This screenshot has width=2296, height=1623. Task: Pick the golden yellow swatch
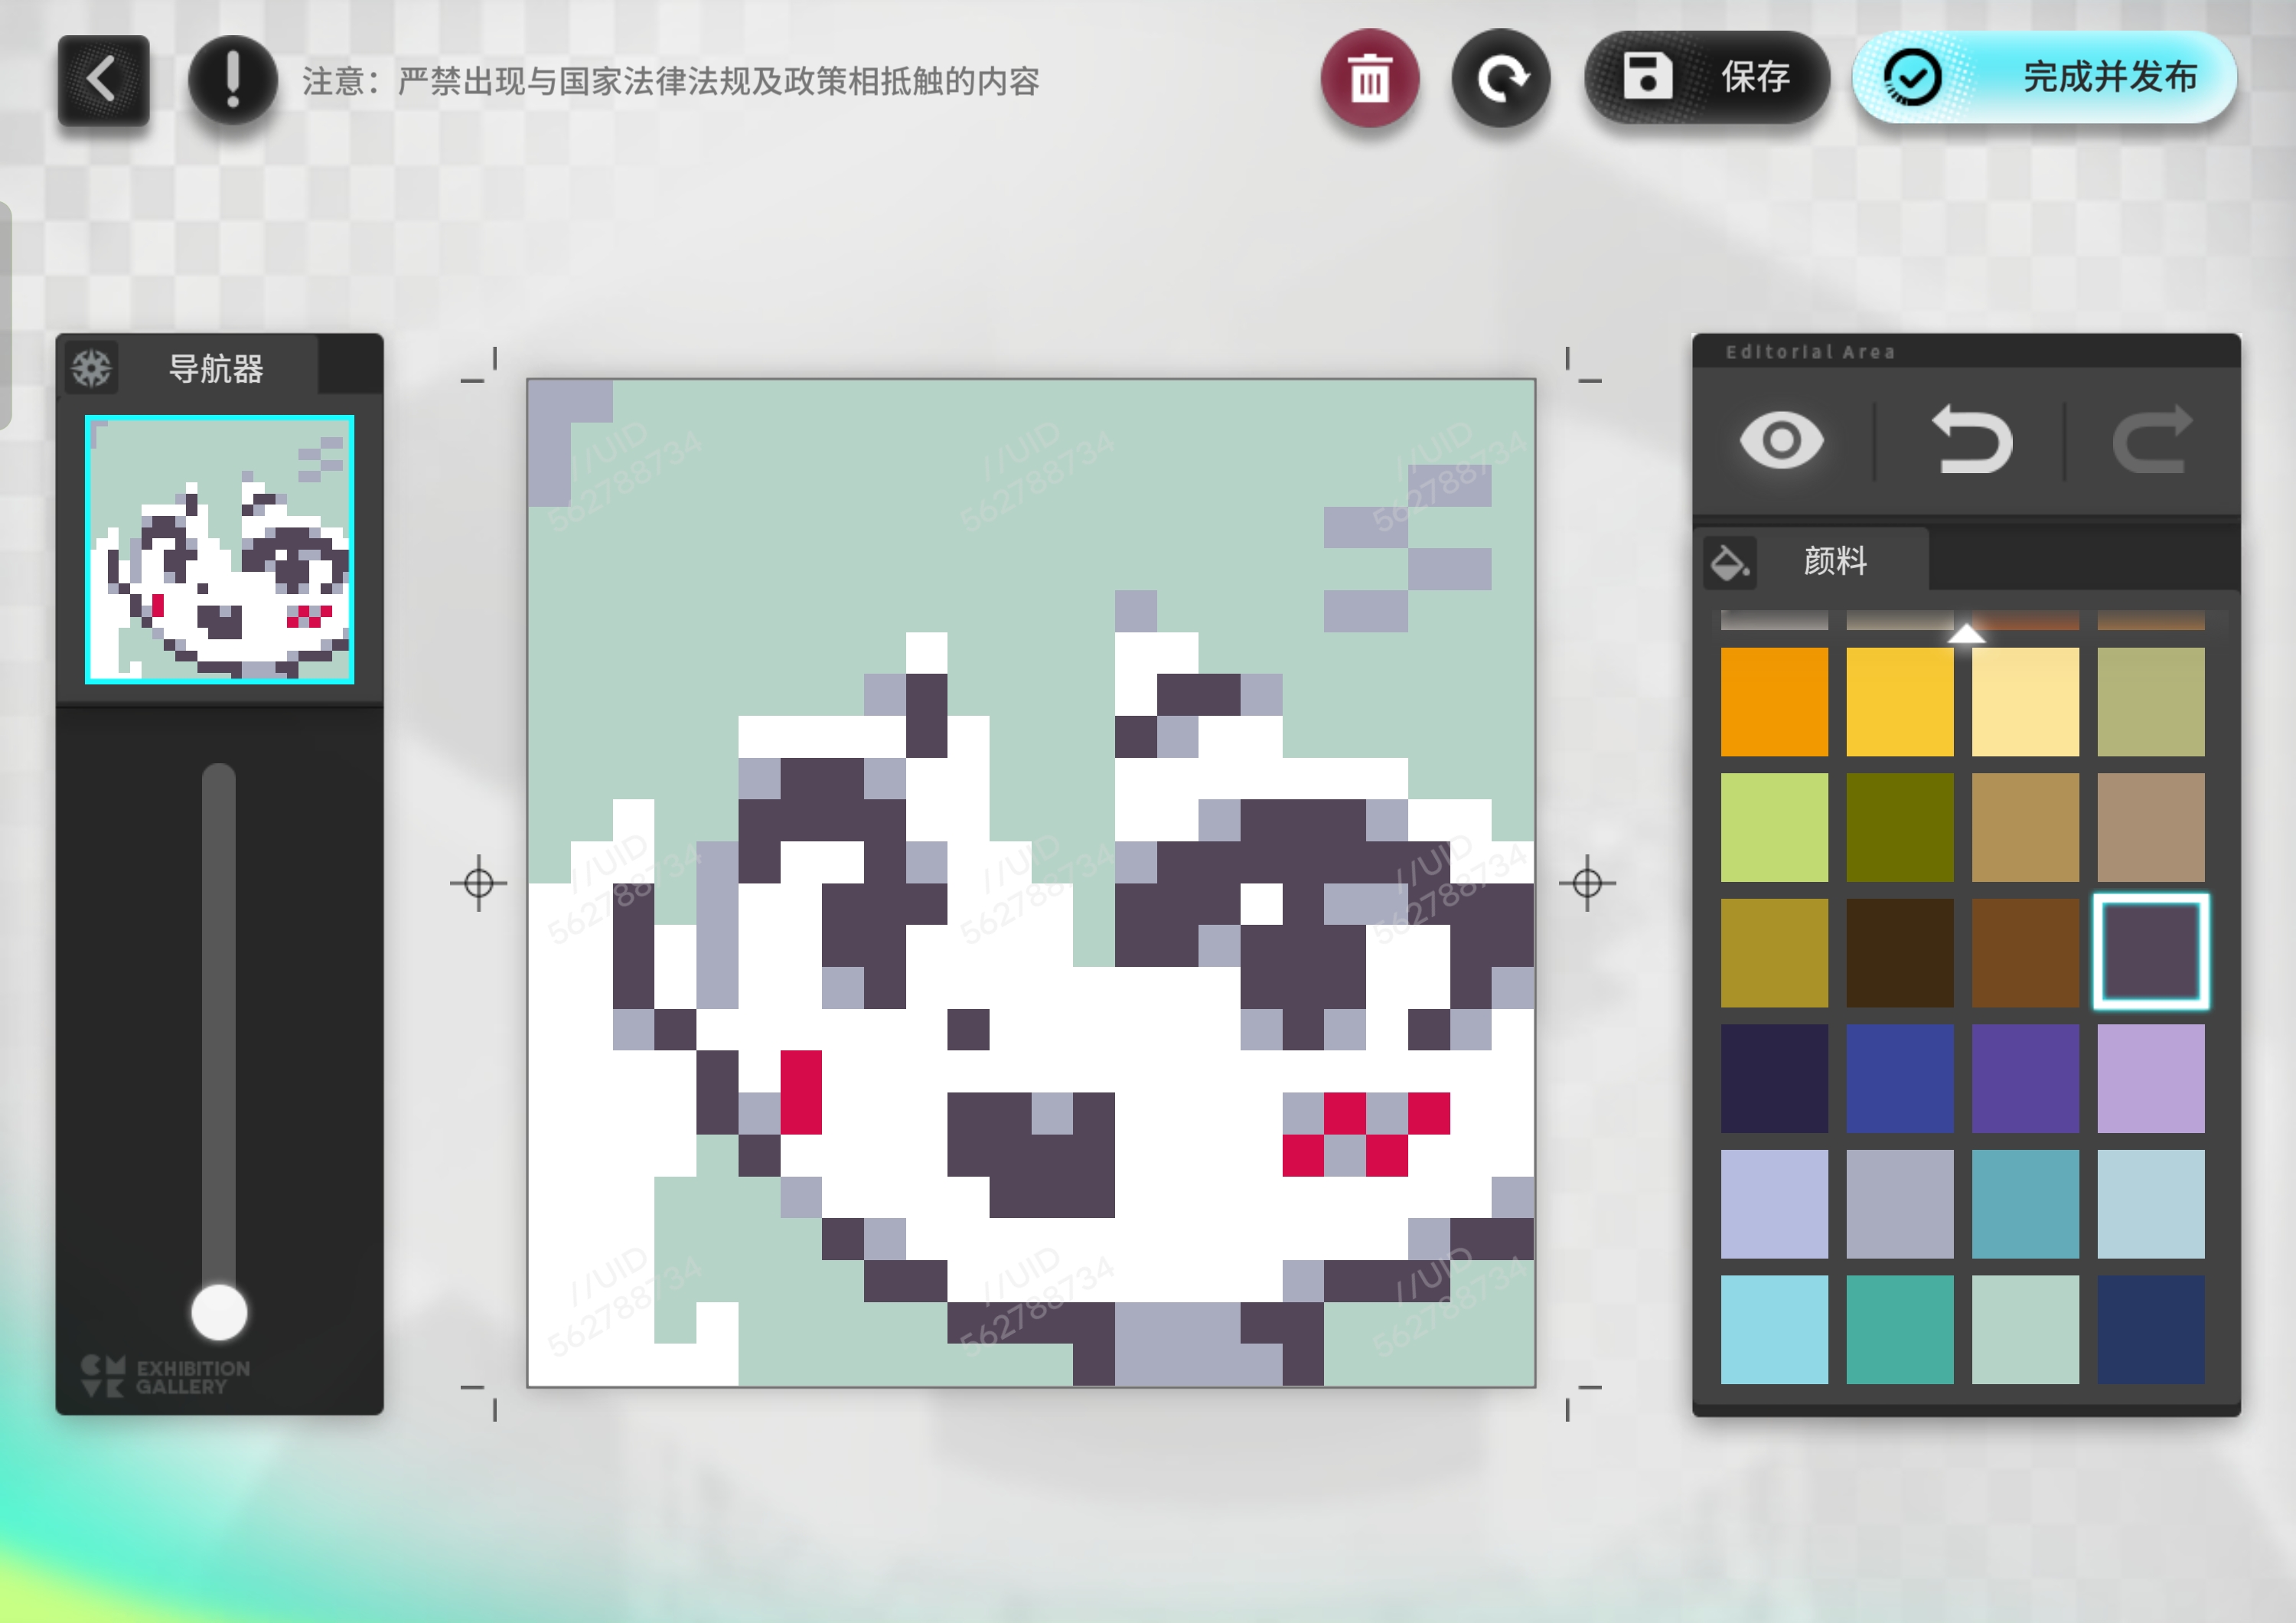point(1899,701)
